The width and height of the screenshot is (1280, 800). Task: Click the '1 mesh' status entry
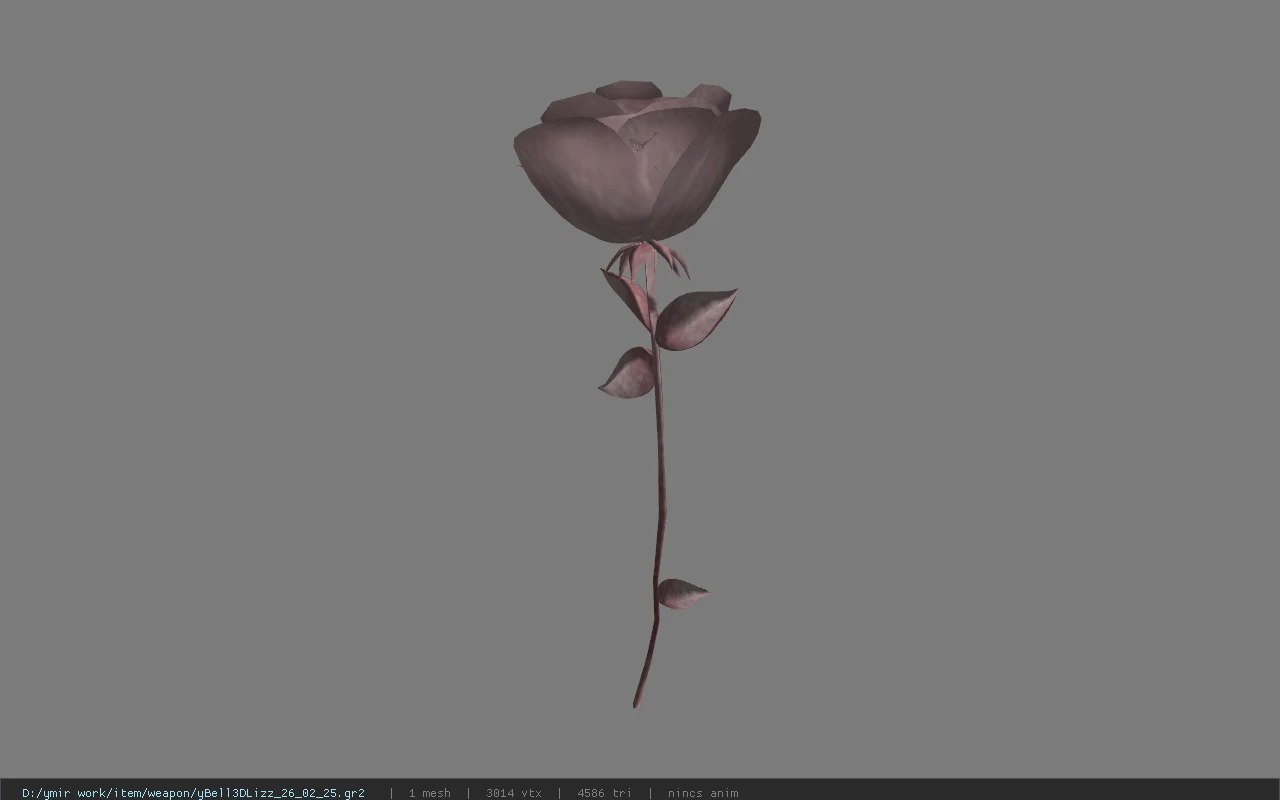tap(429, 793)
